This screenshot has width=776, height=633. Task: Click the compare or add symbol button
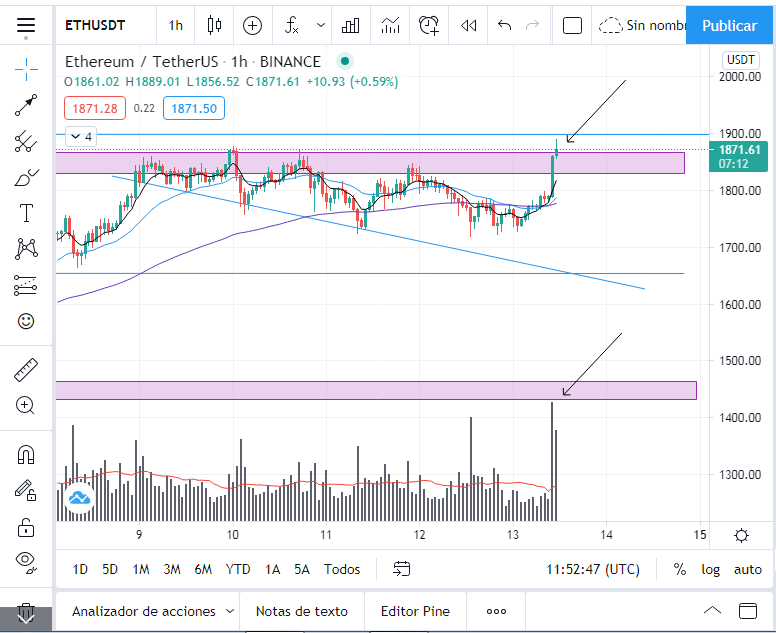pos(252,25)
